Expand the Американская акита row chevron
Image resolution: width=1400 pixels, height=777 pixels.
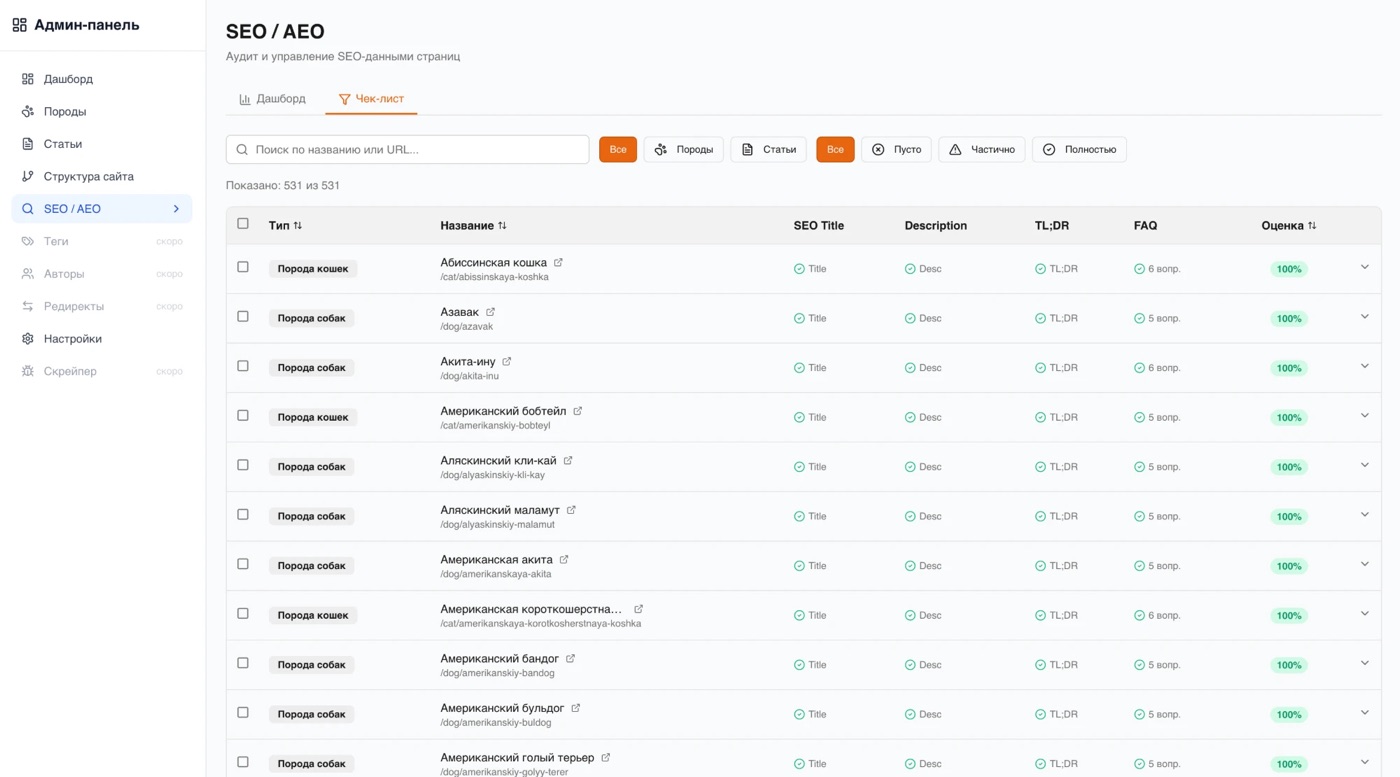point(1365,564)
